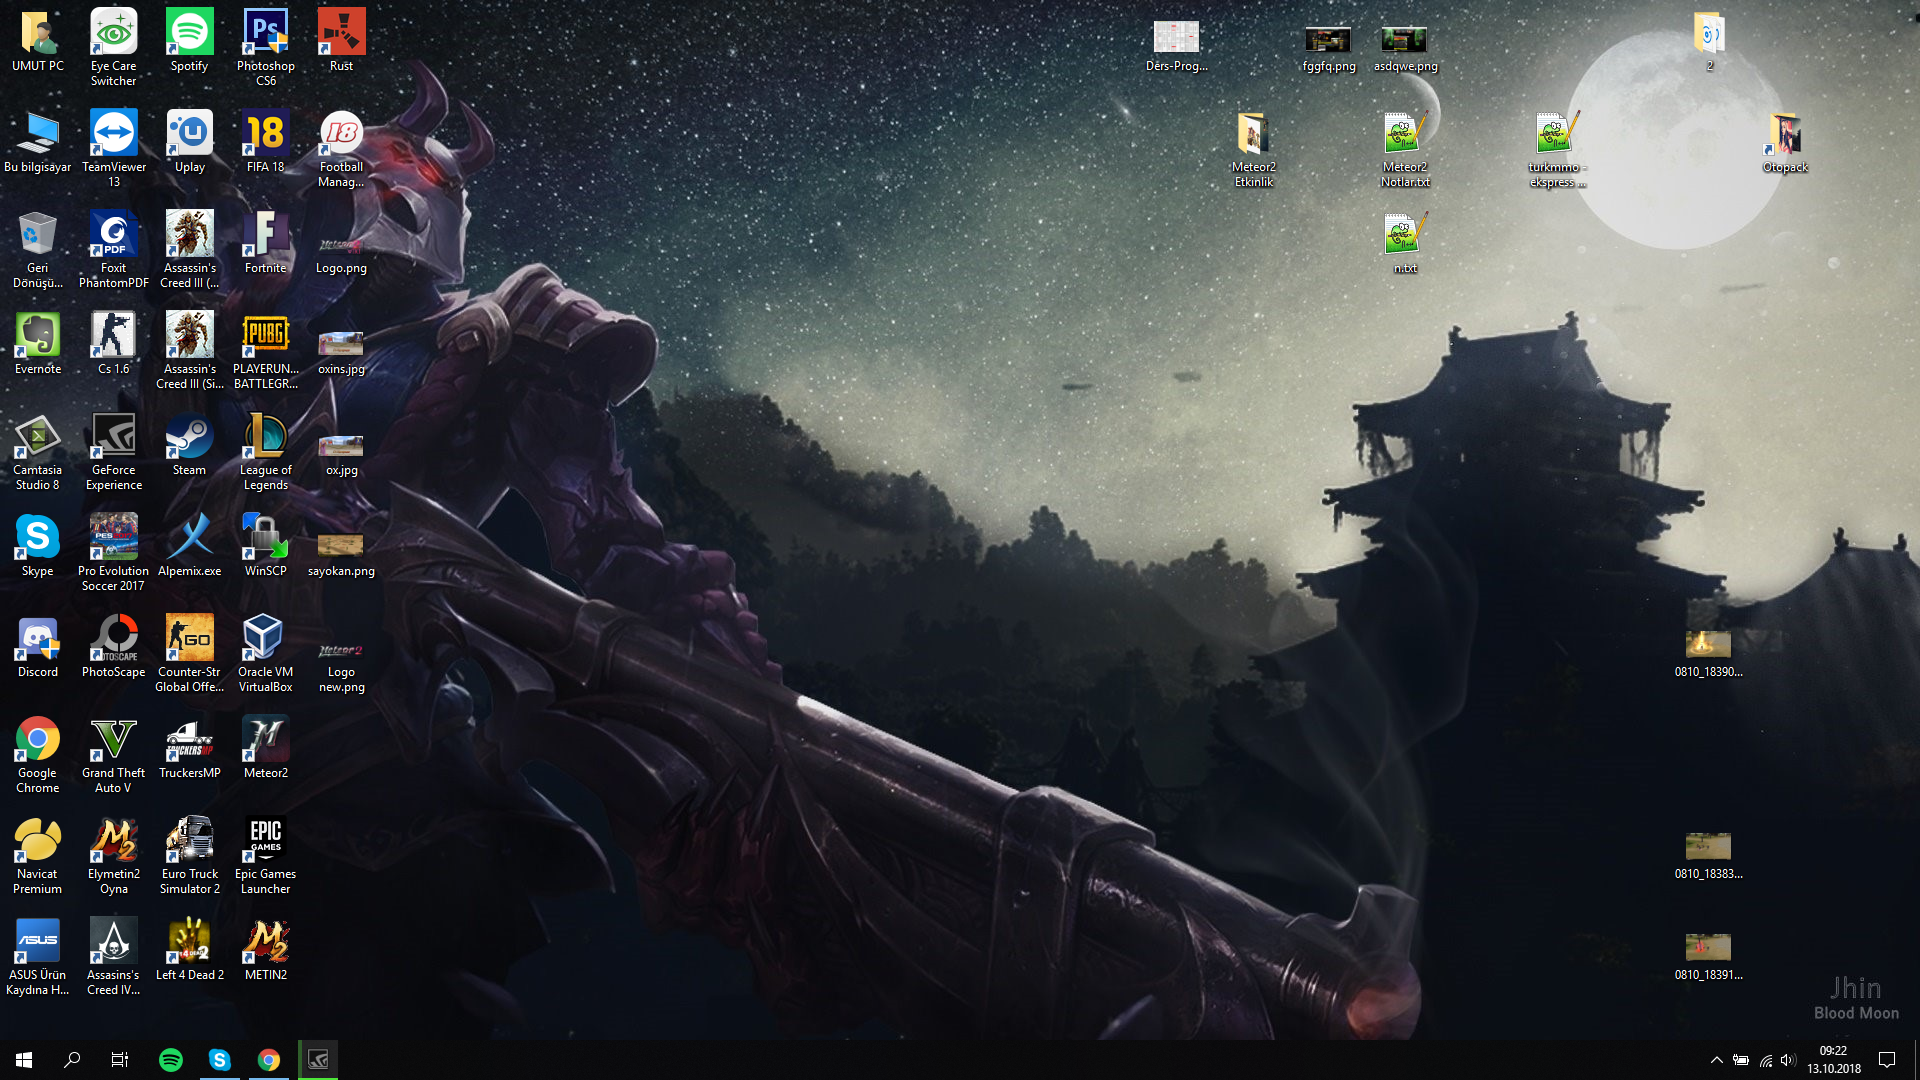
Task: Open the Meteor2 Notlar.txt file
Action: (x=1405, y=148)
